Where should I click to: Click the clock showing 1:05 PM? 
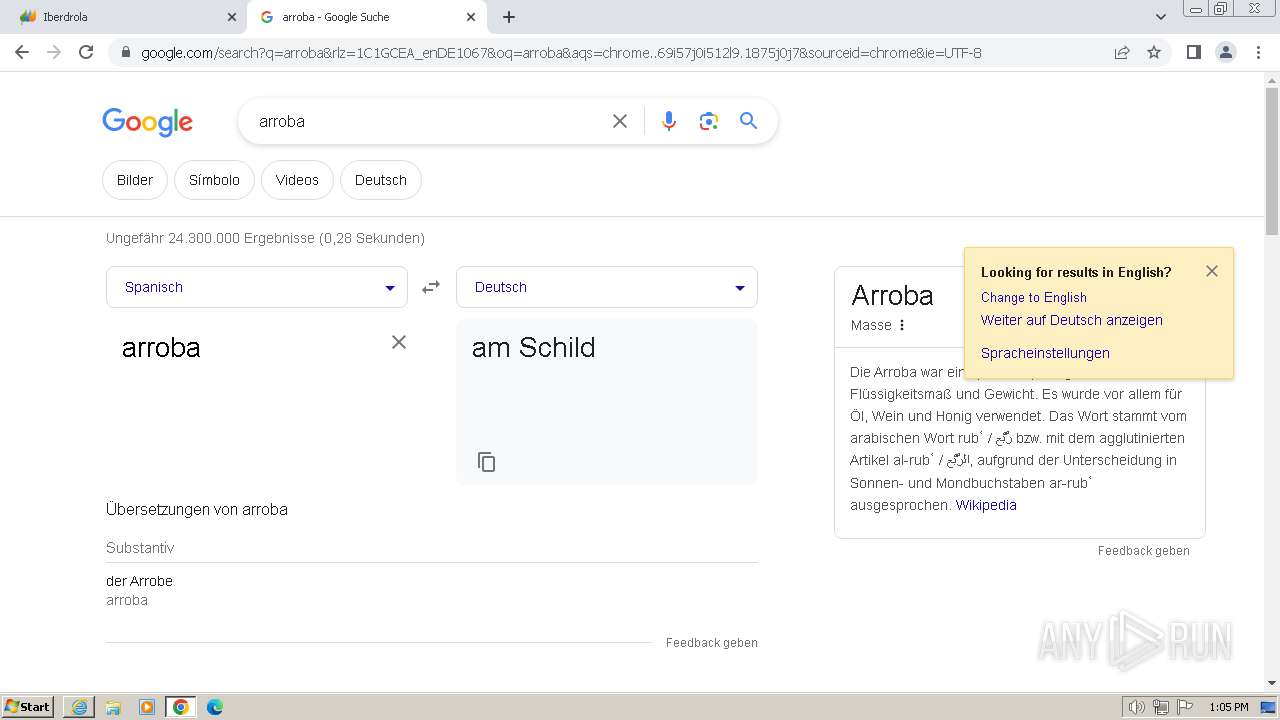pos(1228,707)
